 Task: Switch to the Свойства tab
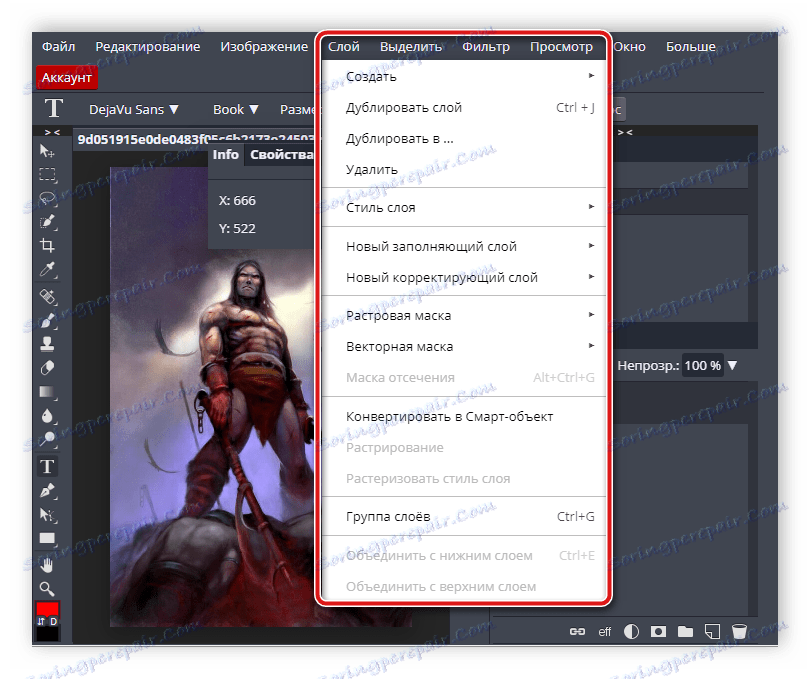pyautogui.click(x=281, y=155)
